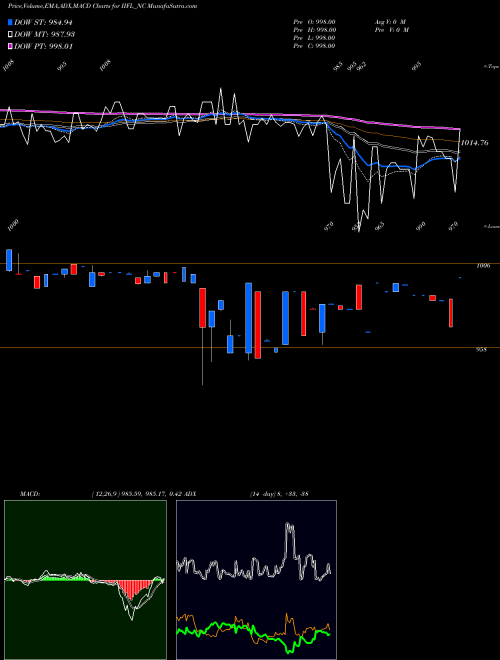Screen dimensions: 500x660
Task: Click the 'Pre O: 998.00' value
Action: pyautogui.click(x=314, y=22)
